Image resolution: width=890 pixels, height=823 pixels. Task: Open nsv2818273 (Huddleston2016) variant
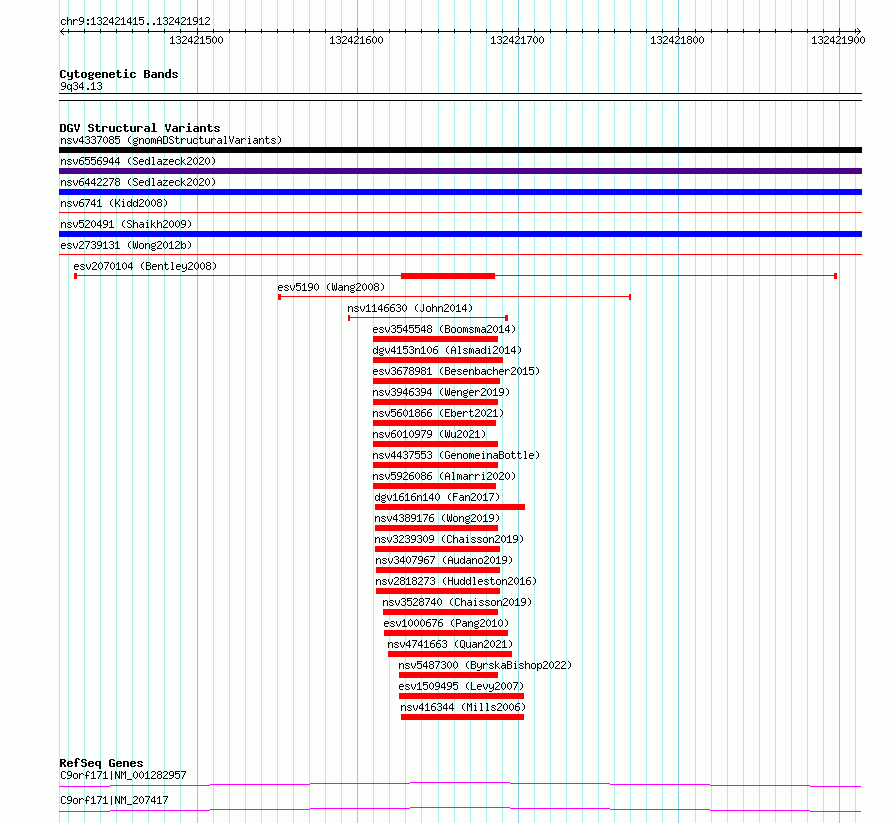click(456, 581)
